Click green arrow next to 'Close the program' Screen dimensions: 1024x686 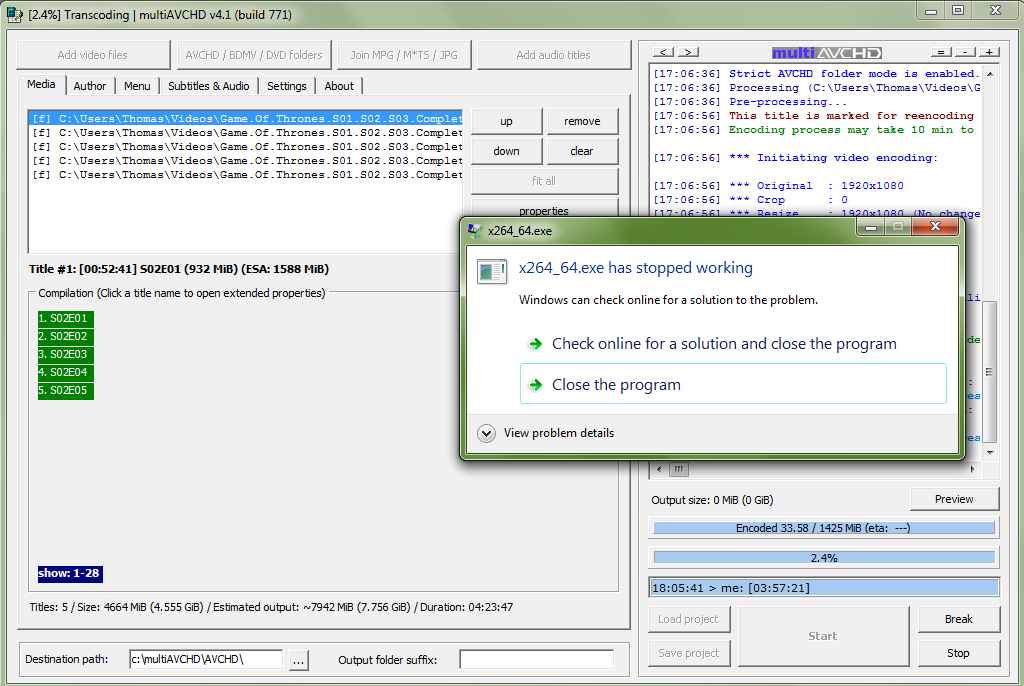(x=536, y=385)
